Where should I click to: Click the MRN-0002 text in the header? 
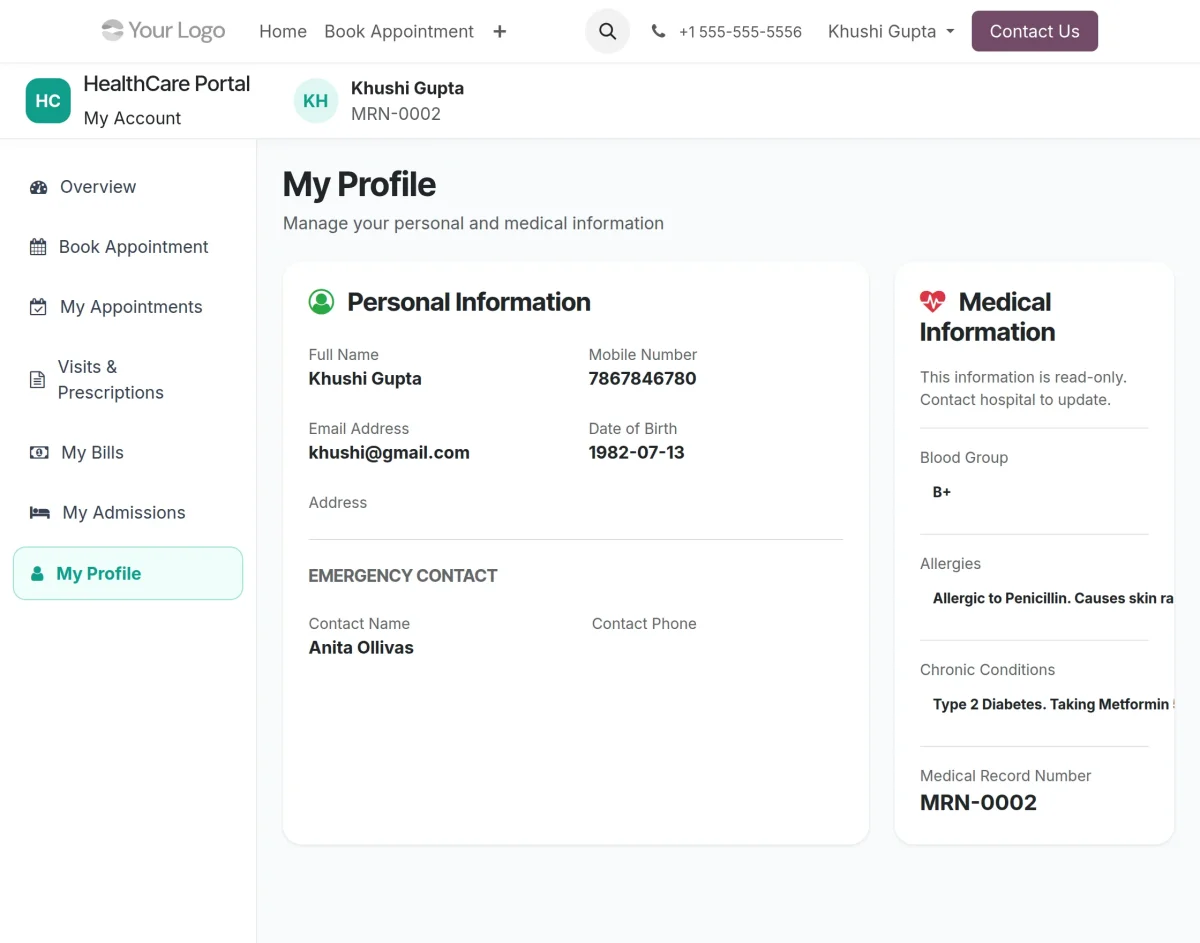[x=396, y=114]
